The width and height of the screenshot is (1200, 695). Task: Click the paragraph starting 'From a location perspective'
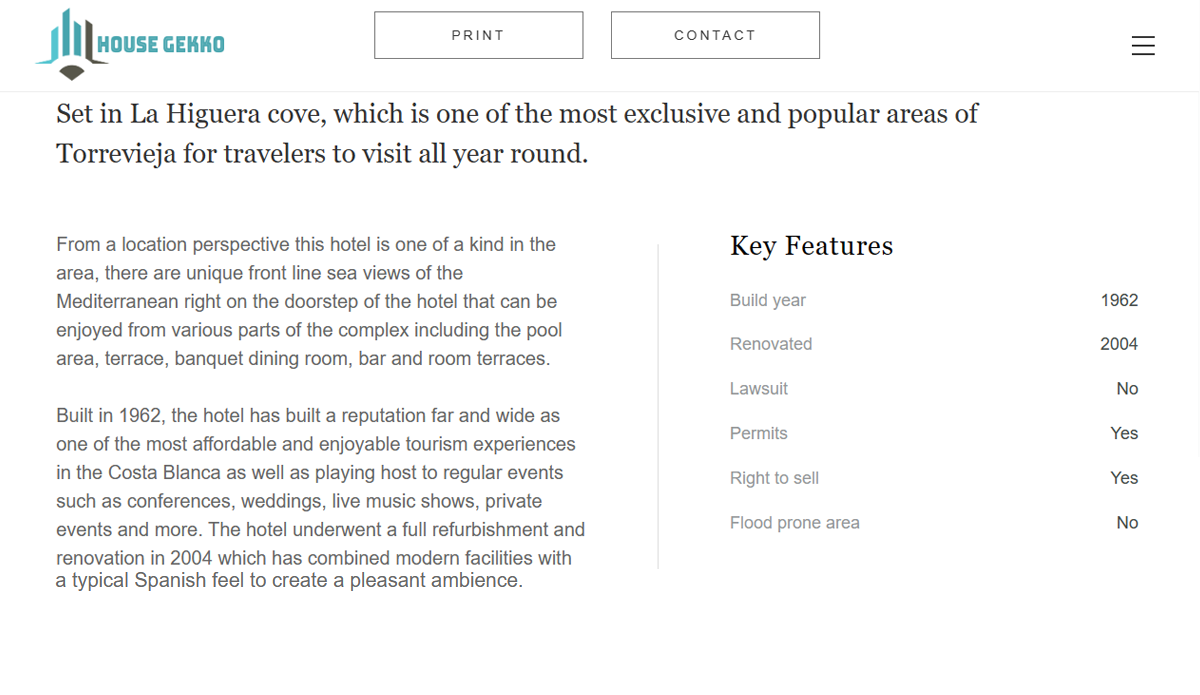pos(310,302)
